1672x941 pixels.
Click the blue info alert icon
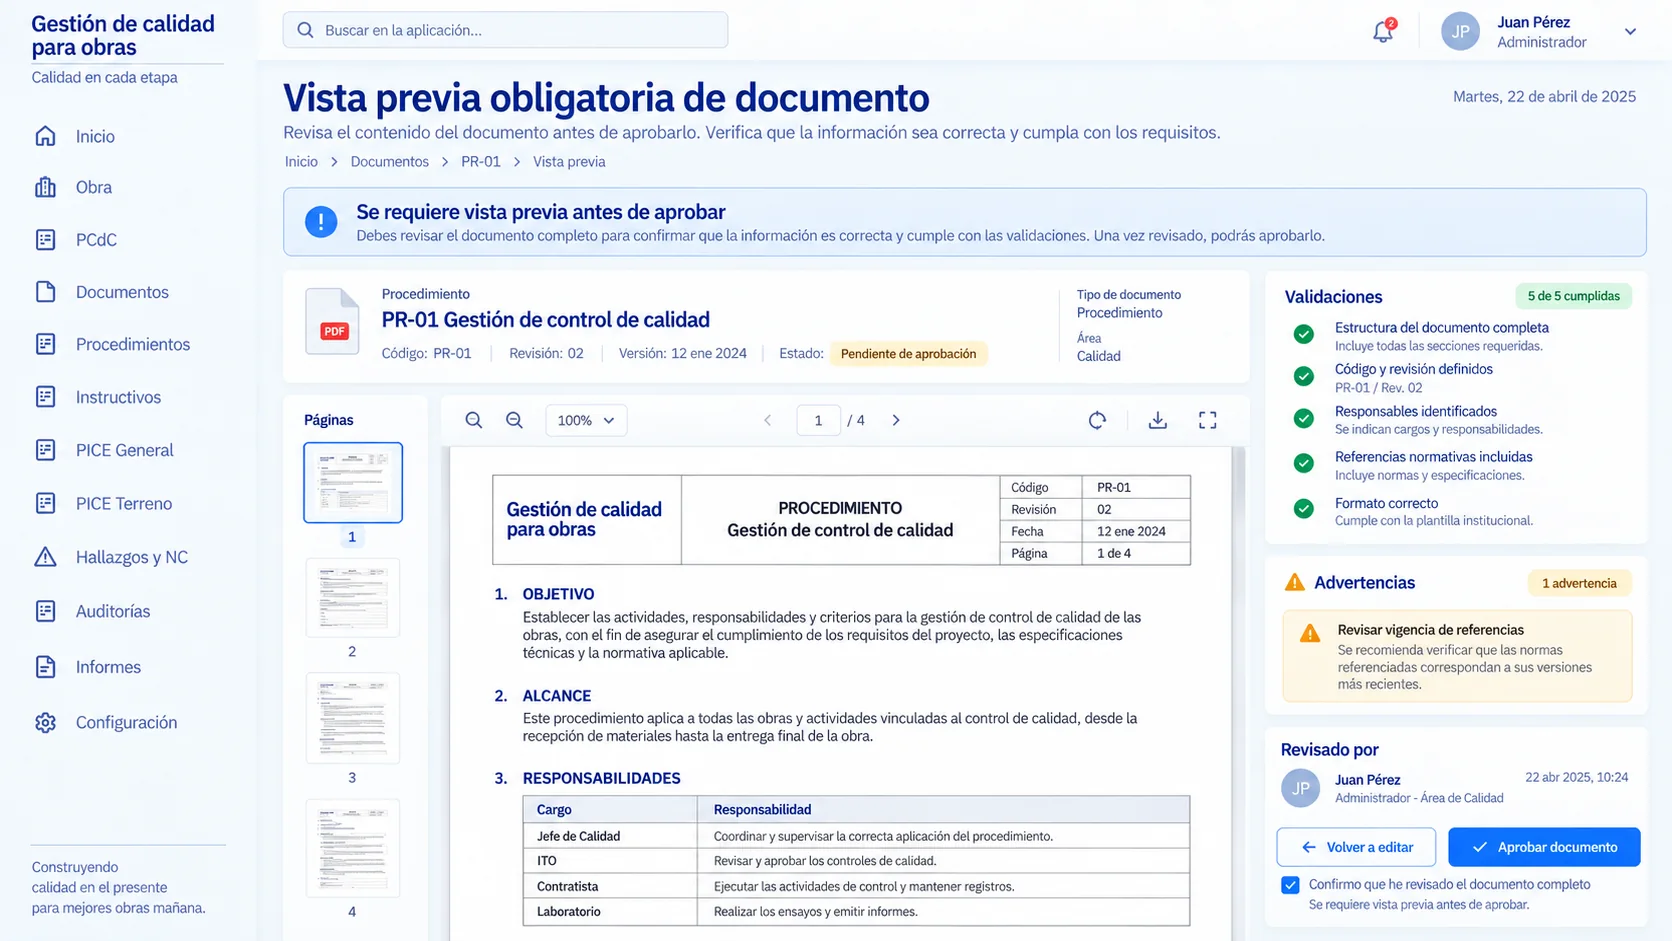321,222
